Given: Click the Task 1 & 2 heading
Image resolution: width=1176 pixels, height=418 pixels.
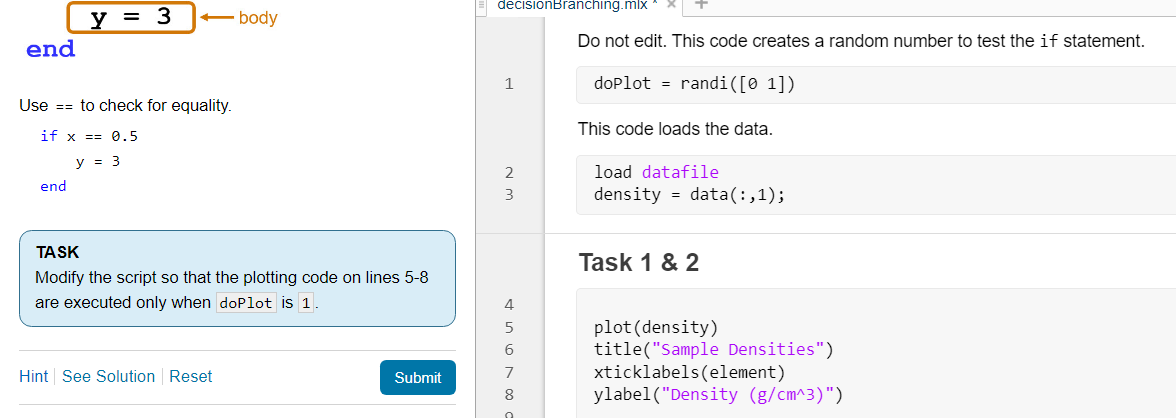Looking at the screenshot, I should pyautogui.click(x=638, y=263).
